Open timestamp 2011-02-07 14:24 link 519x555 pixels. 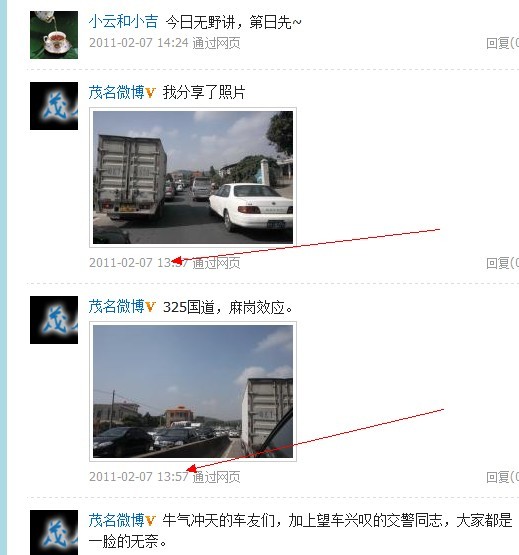tap(139, 43)
